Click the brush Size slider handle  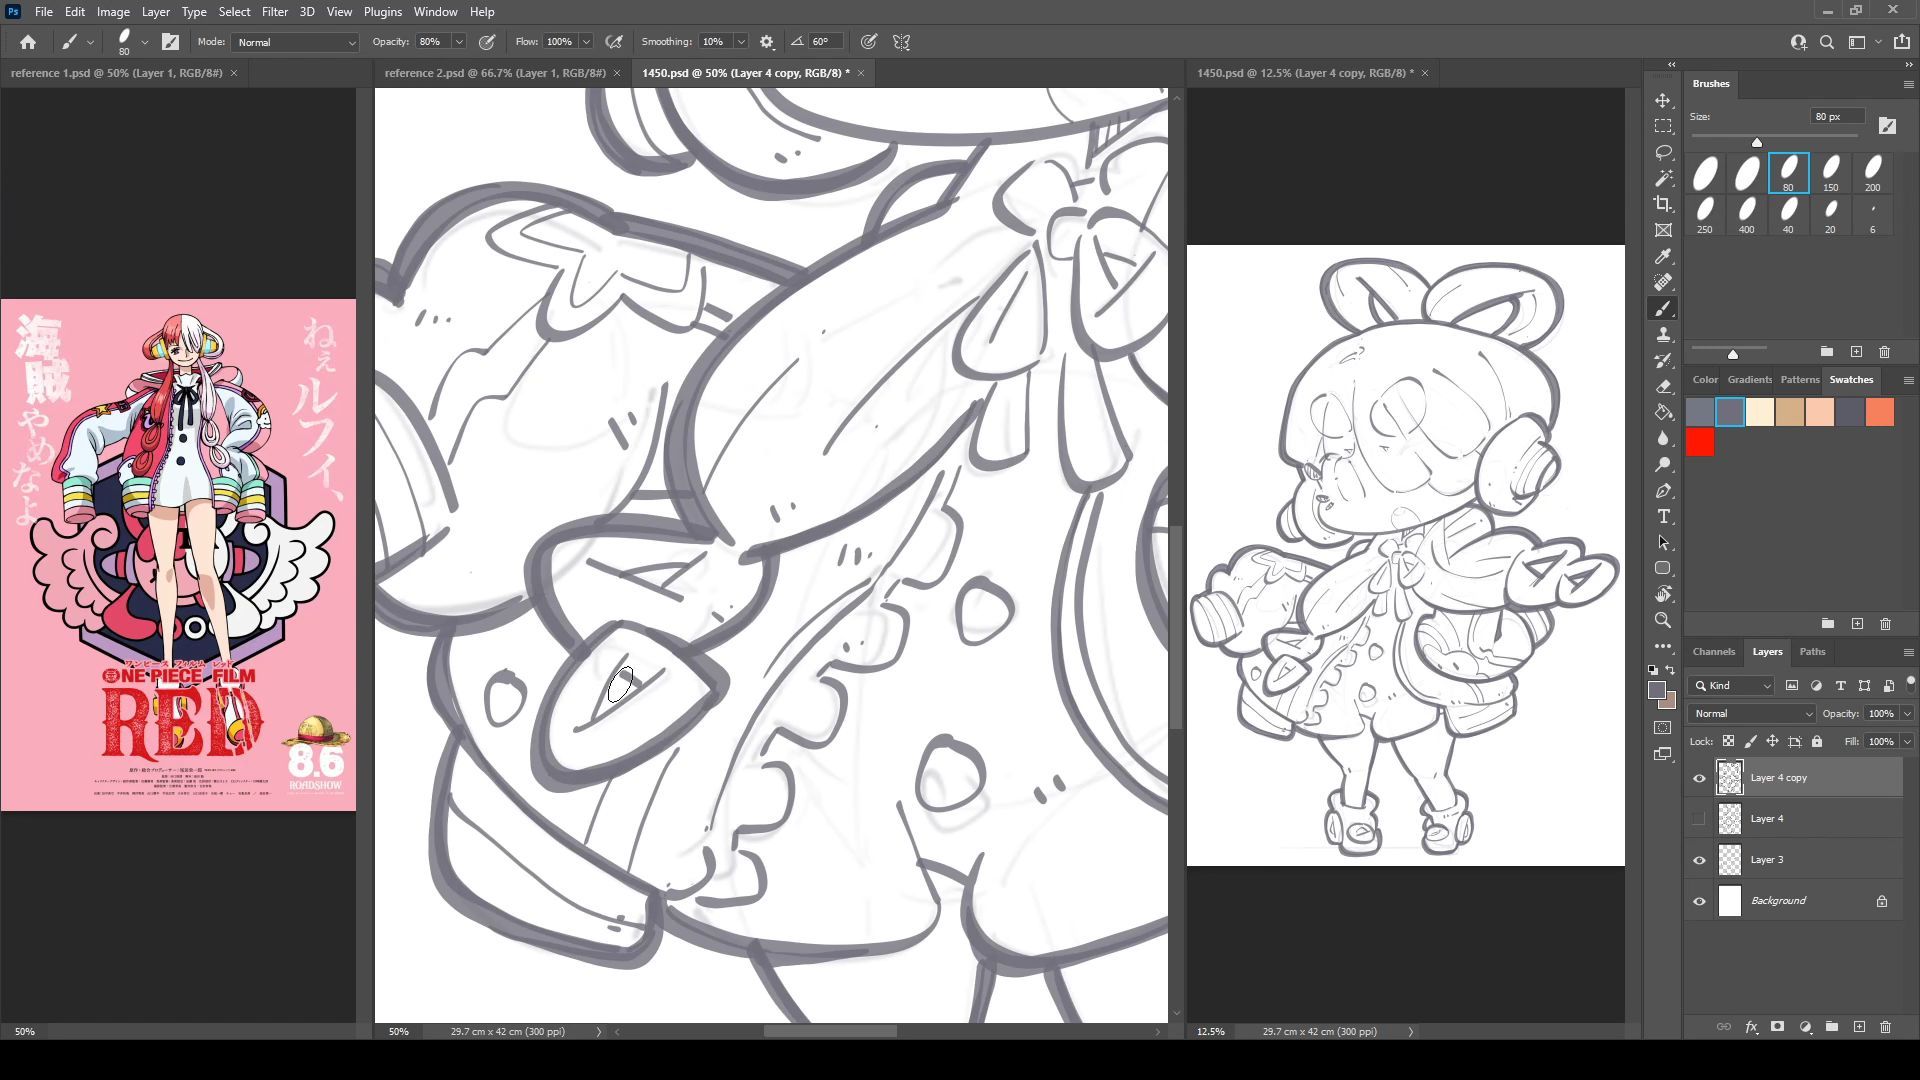(x=1757, y=142)
